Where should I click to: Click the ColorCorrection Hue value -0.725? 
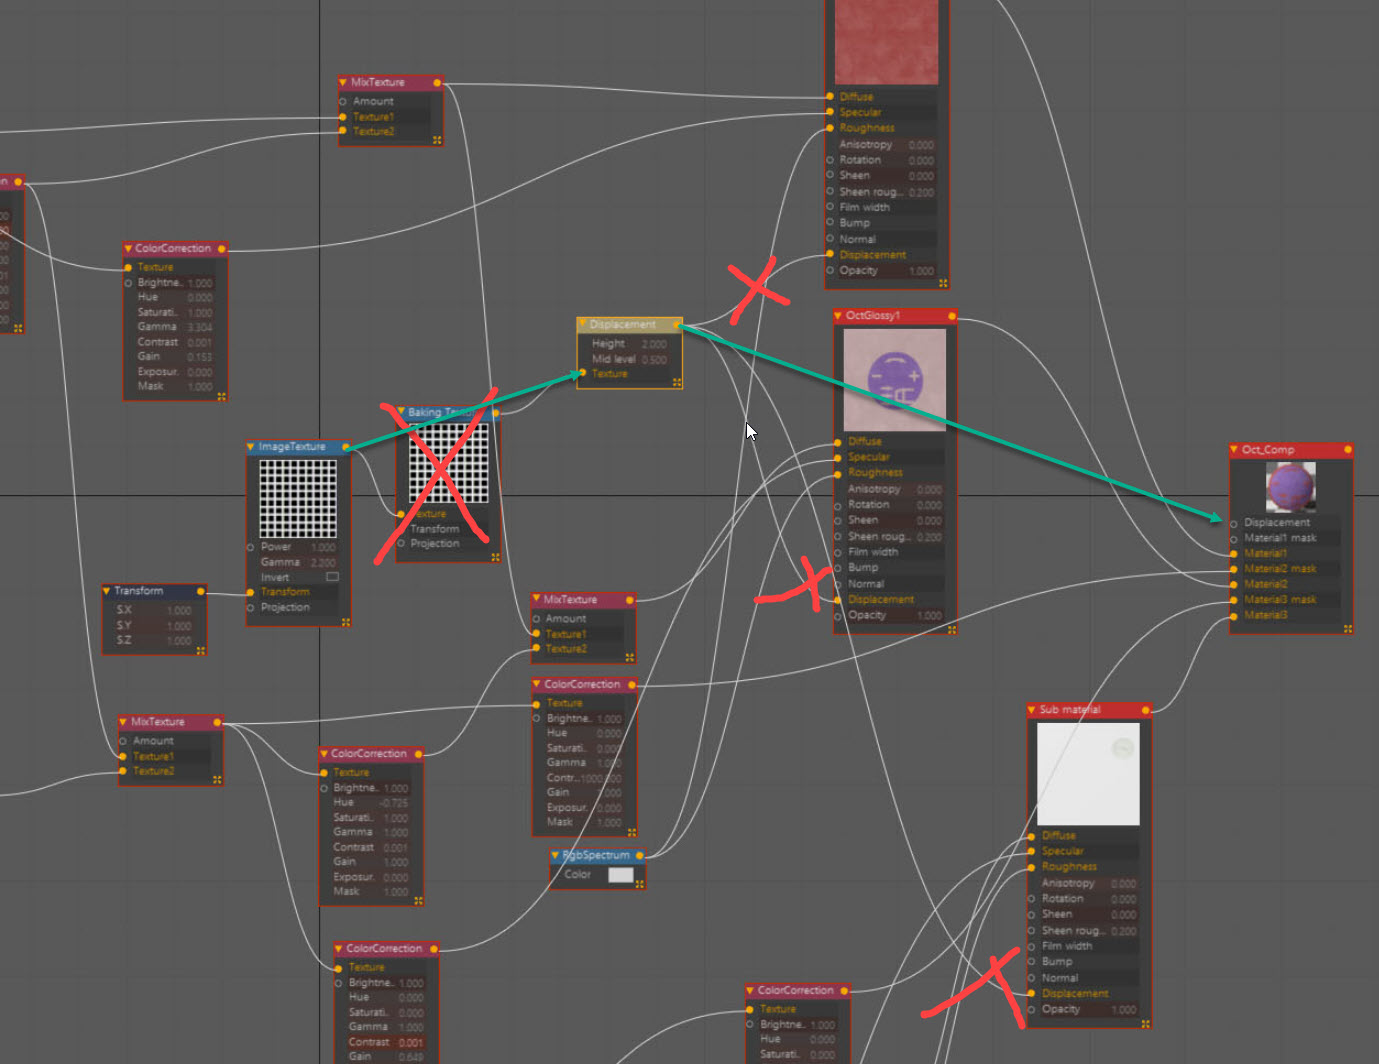pos(394,803)
